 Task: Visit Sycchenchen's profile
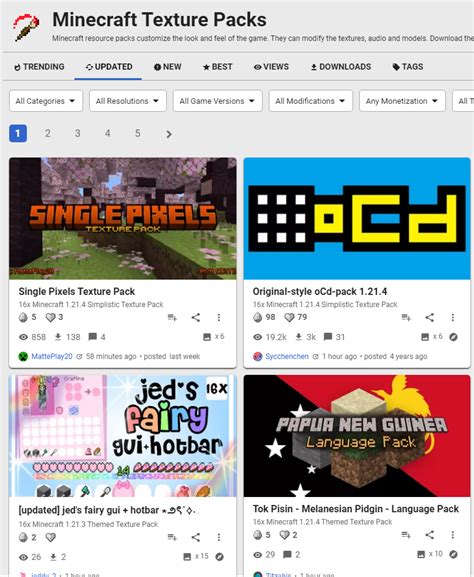(287, 356)
